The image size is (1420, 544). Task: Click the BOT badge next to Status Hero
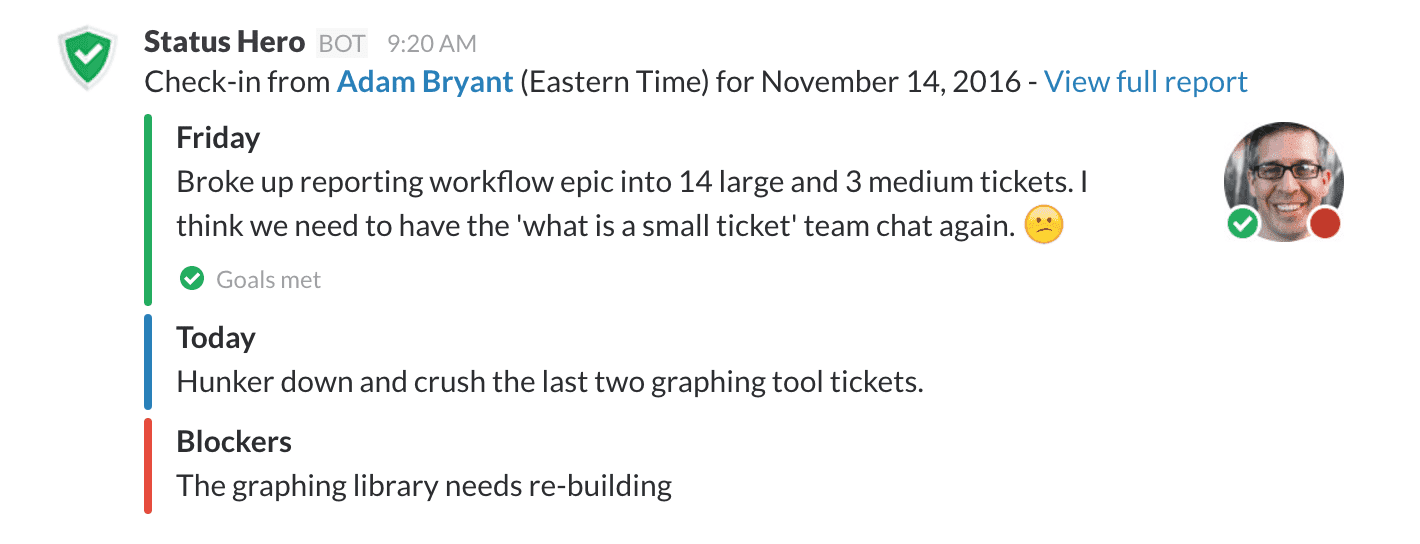tap(342, 43)
